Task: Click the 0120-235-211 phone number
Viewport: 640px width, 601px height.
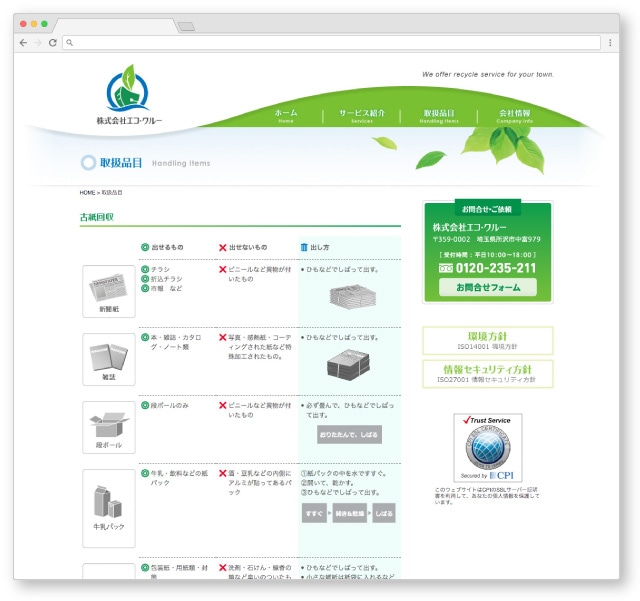Action: [x=496, y=268]
